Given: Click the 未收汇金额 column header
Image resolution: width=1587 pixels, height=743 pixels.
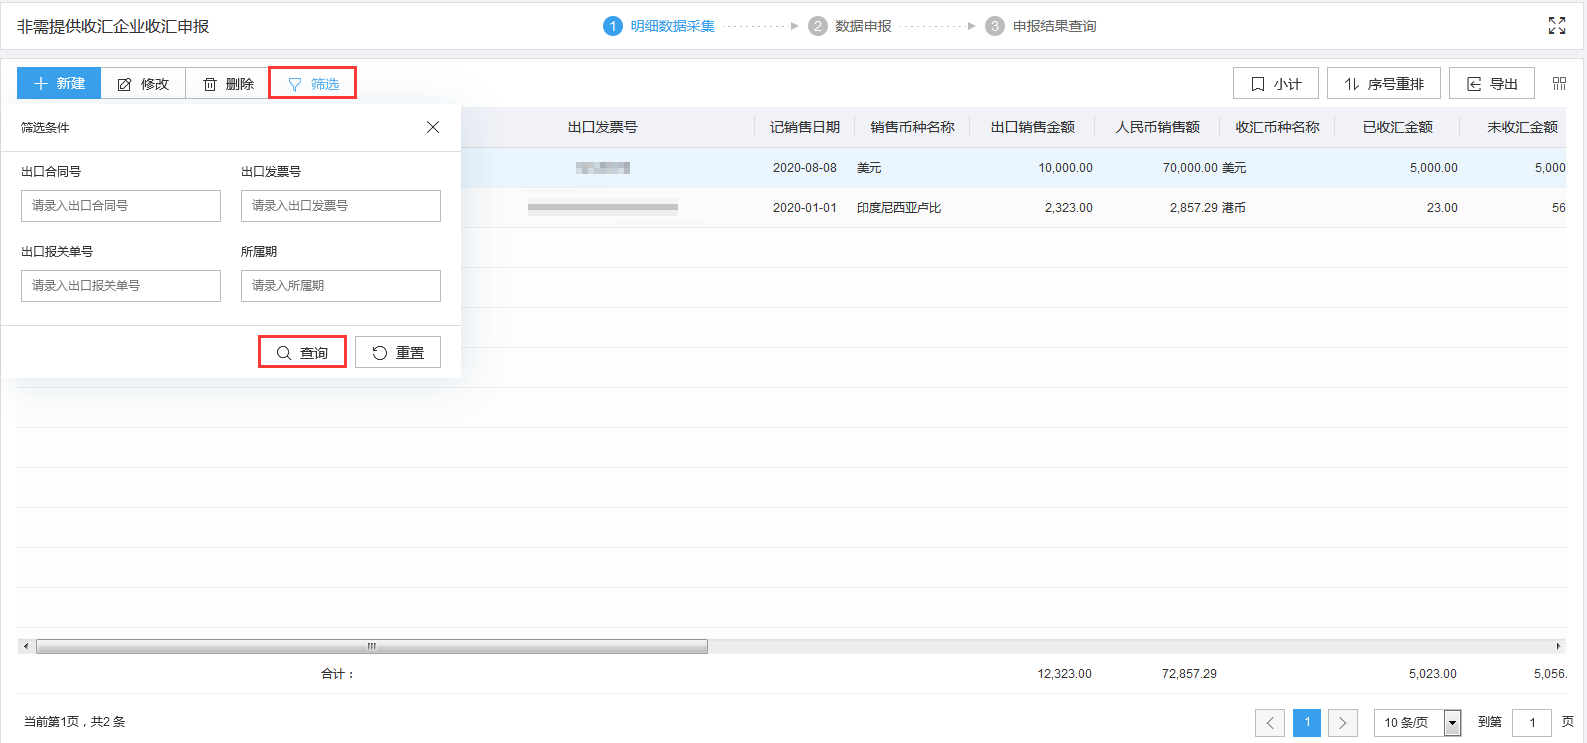Looking at the screenshot, I should point(1521,127).
